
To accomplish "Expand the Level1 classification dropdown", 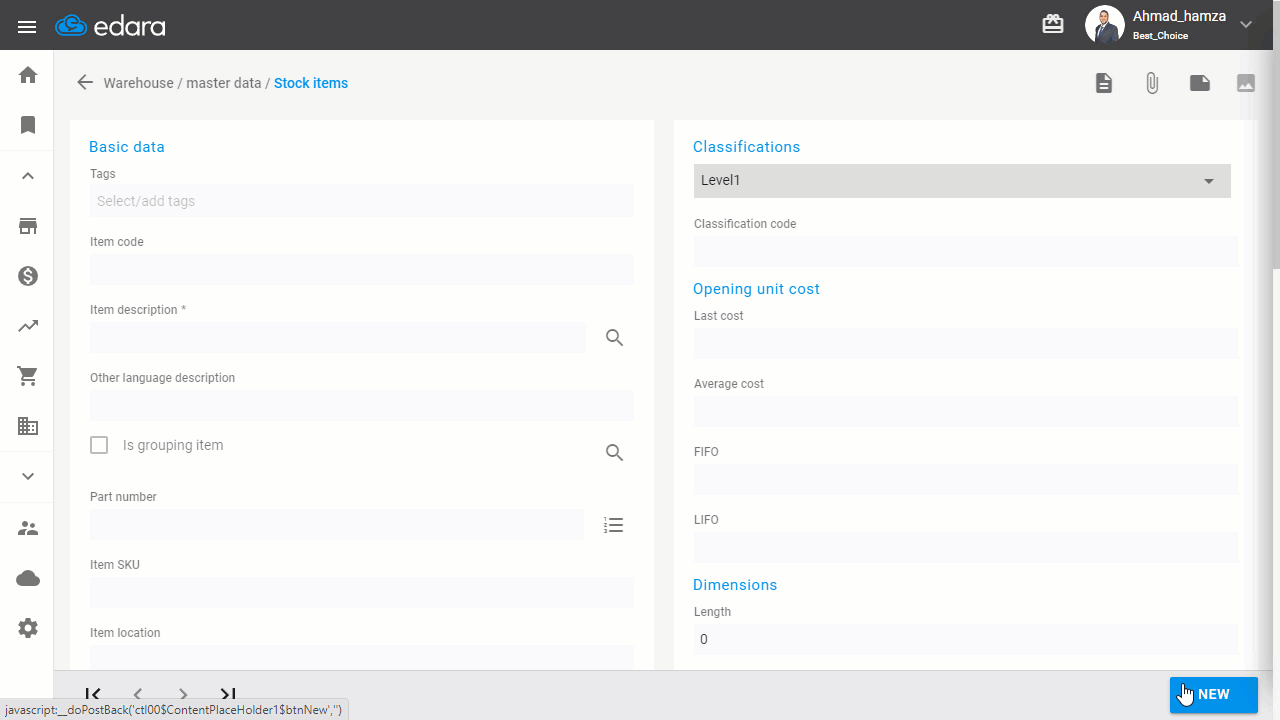I will click(x=962, y=181).
